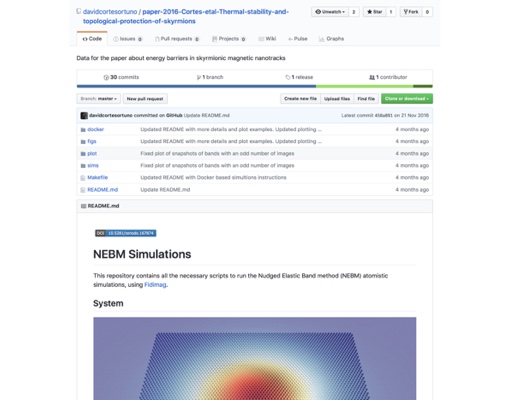The image size is (532, 400).
Task: Click the New pull request button
Action: coord(145,99)
